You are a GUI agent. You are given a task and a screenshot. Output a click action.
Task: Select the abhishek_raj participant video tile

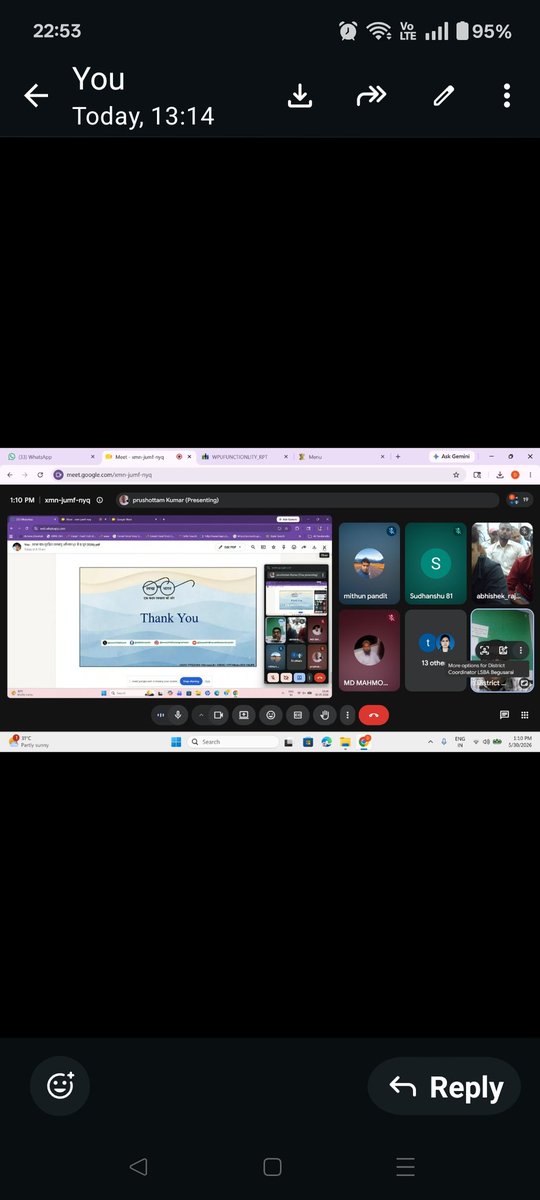(502, 563)
